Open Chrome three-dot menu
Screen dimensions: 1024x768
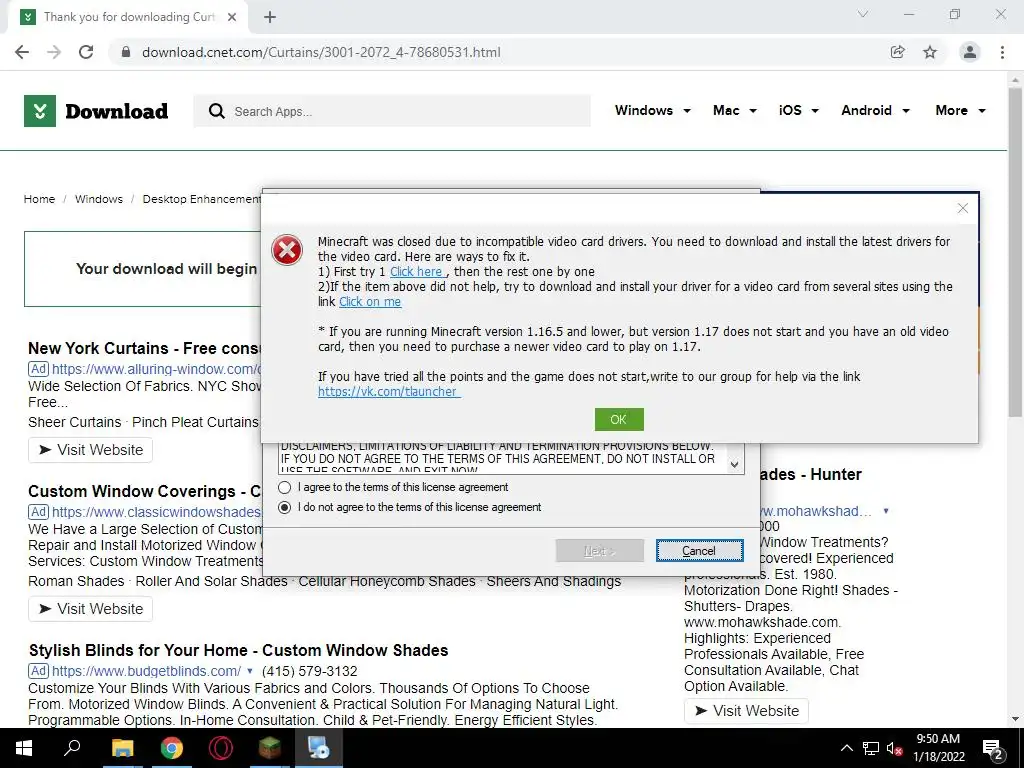[x=1002, y=52]
